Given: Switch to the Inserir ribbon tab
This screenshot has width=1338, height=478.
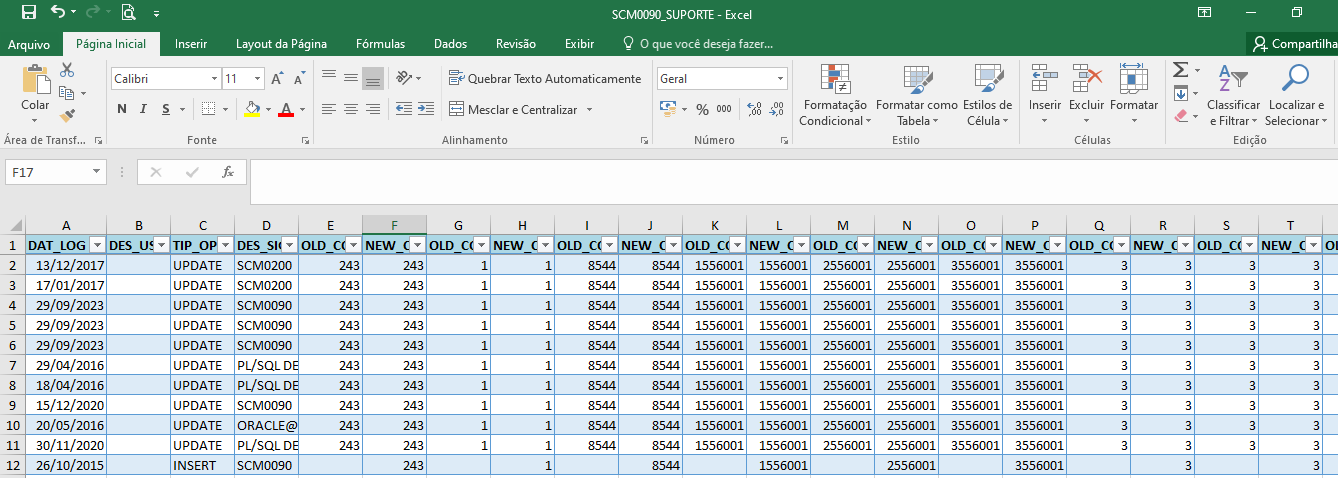Looking at the screenshot, I should [x=191, y=44].
